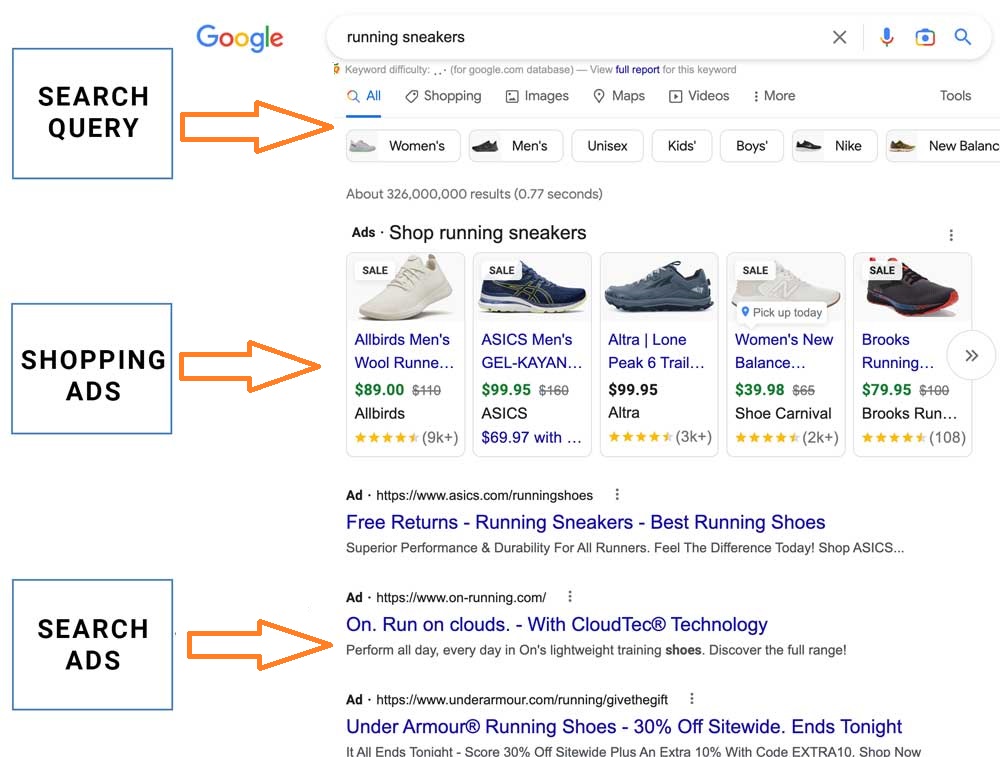Click Shoe Carnival 2k+ star rating

(786, 437)
